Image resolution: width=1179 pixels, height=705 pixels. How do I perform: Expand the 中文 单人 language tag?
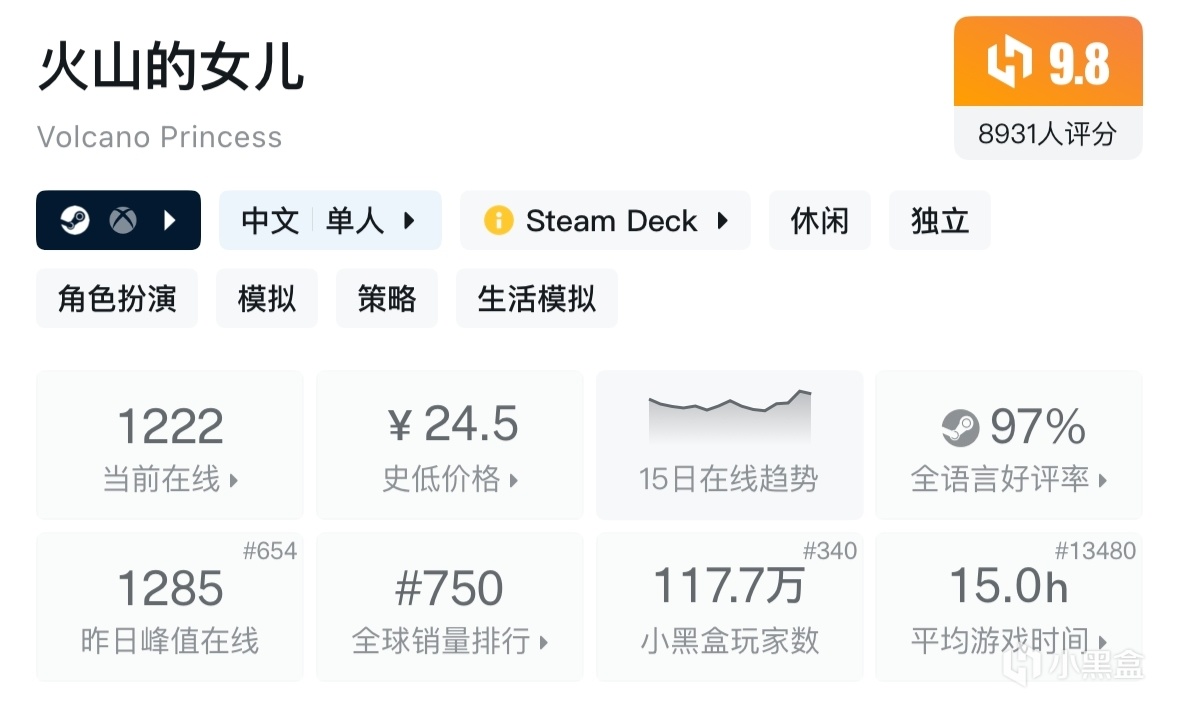(329, 220)
